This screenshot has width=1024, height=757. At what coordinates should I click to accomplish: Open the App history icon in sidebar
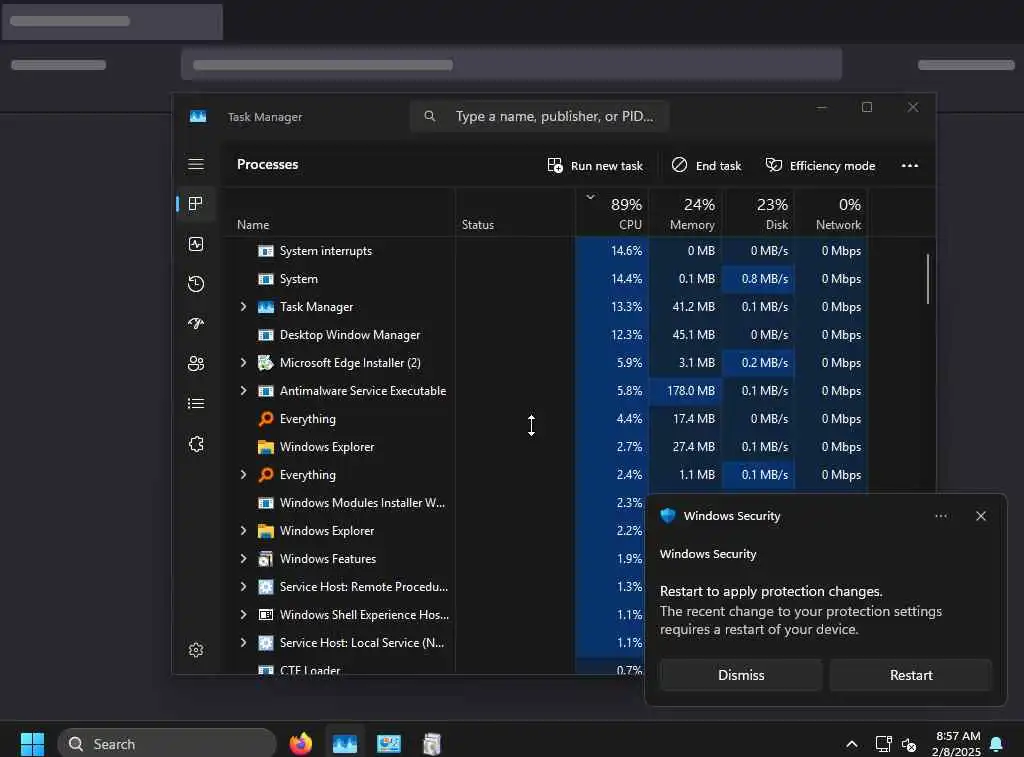click(x=196, y=284)
